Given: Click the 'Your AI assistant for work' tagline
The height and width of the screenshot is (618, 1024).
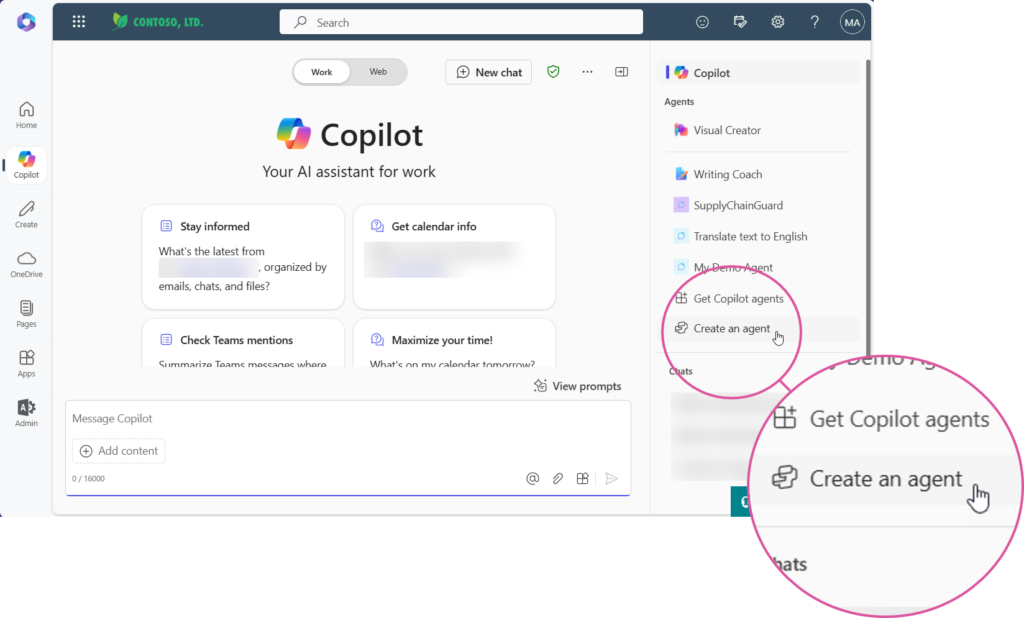Looking at the screenshot, I should click(x=349, y=172).
